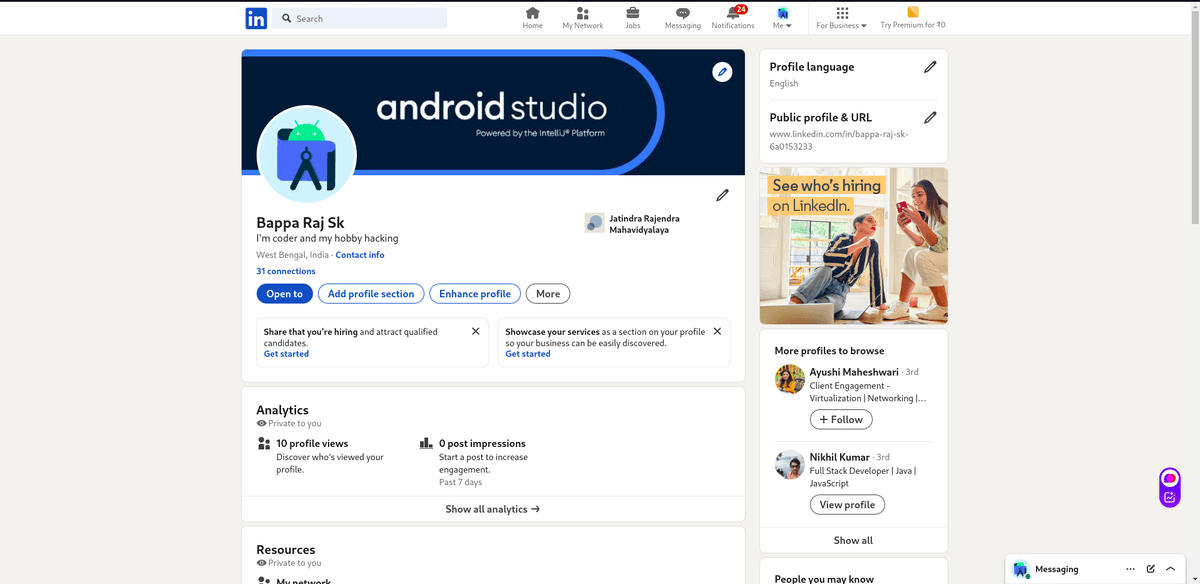
Task: Close the 'Showcase your services' card
Action: [717, 331]
